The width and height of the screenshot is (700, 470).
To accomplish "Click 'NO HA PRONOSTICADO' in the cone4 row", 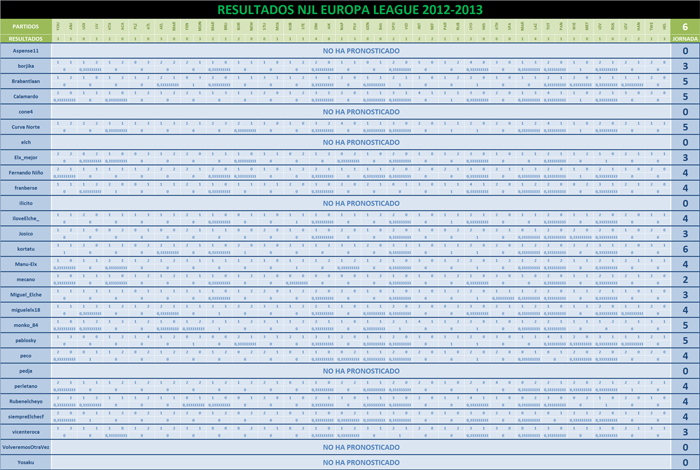I will point(361,112).
